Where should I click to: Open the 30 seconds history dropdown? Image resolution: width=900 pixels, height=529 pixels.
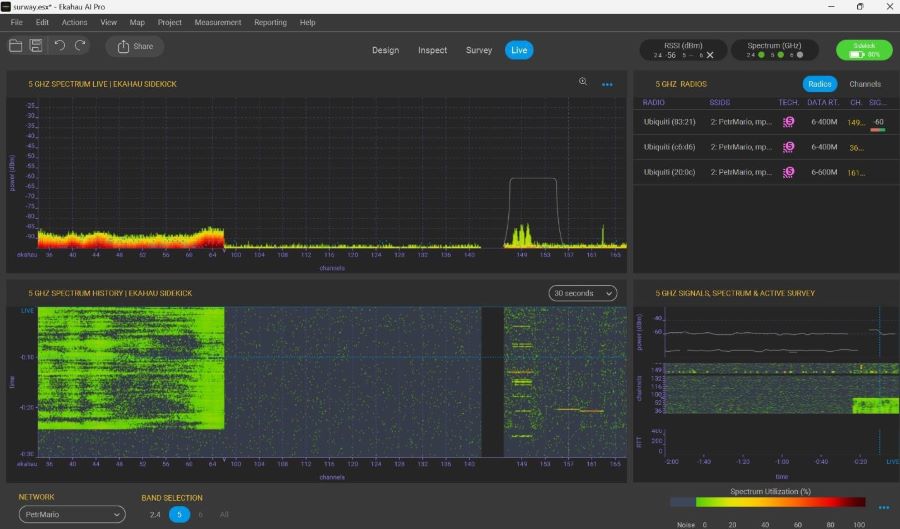[x=583, y=293]
